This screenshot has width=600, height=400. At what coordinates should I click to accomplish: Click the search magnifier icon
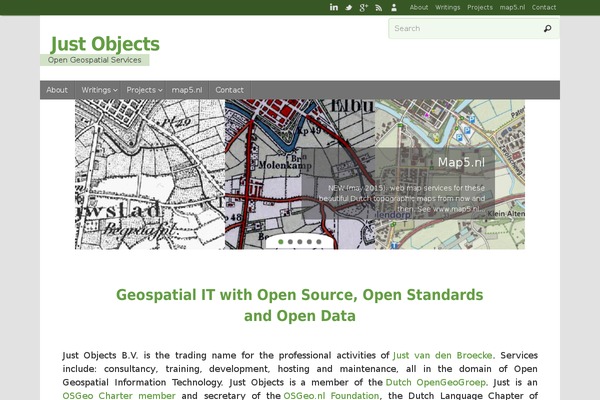coord(547,29)
